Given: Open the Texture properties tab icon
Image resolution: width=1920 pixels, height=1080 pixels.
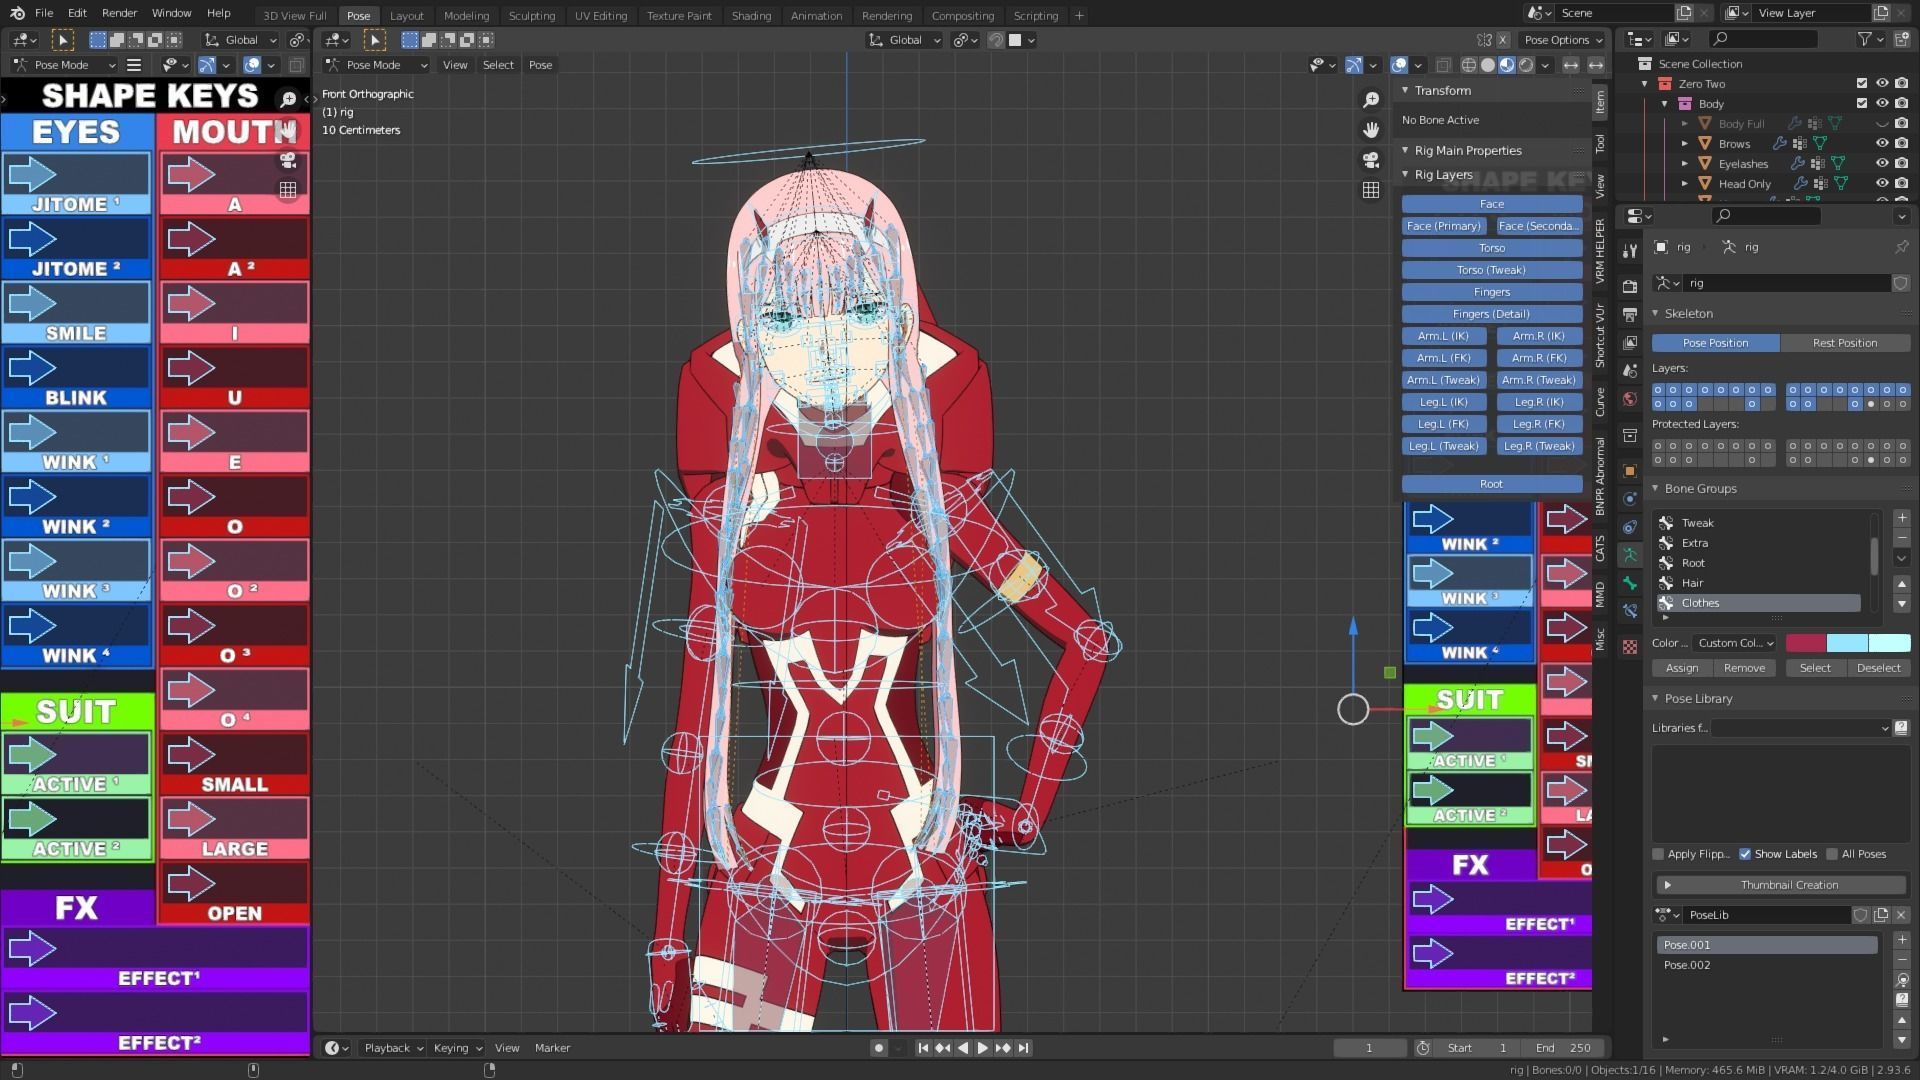Looking at the screenshot, I should click(x=1630, y=646).
